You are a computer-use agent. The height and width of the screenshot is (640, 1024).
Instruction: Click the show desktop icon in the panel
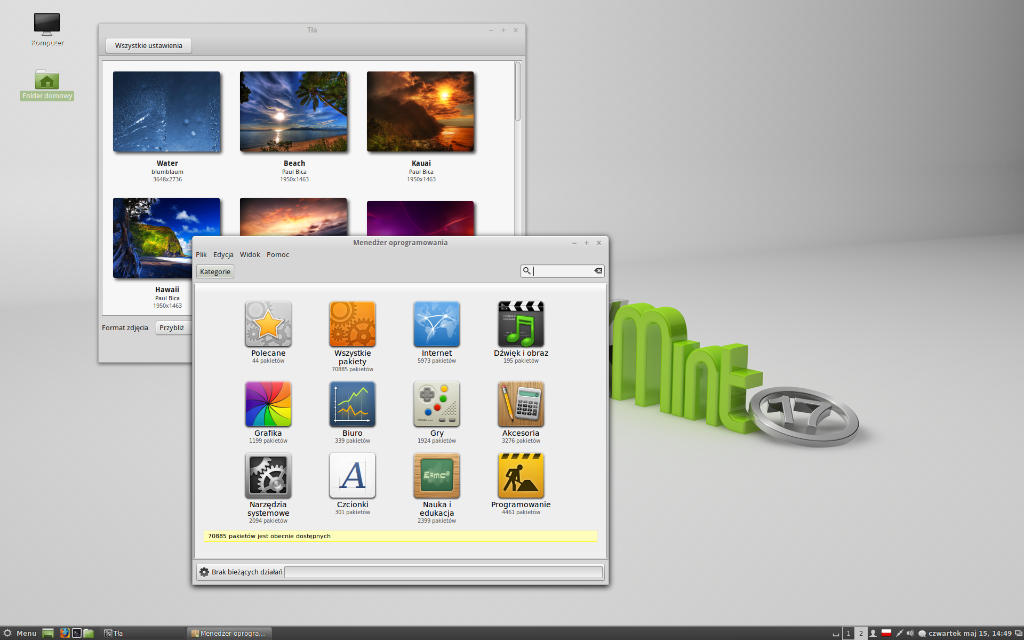pos(48,633)
